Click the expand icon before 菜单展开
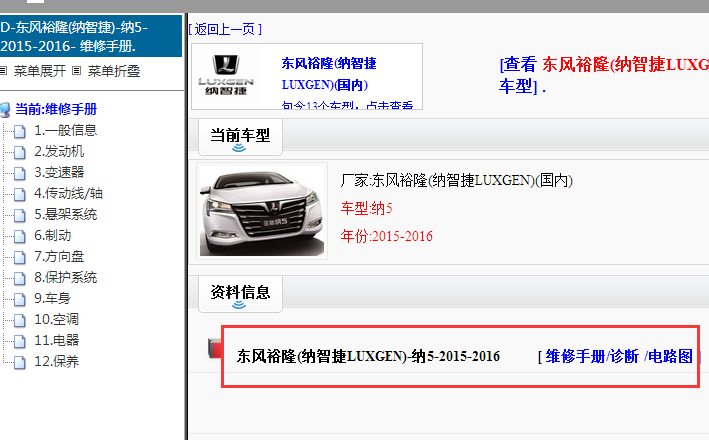The height and width of the screenshot is (440, 709). tap(4, 71)
